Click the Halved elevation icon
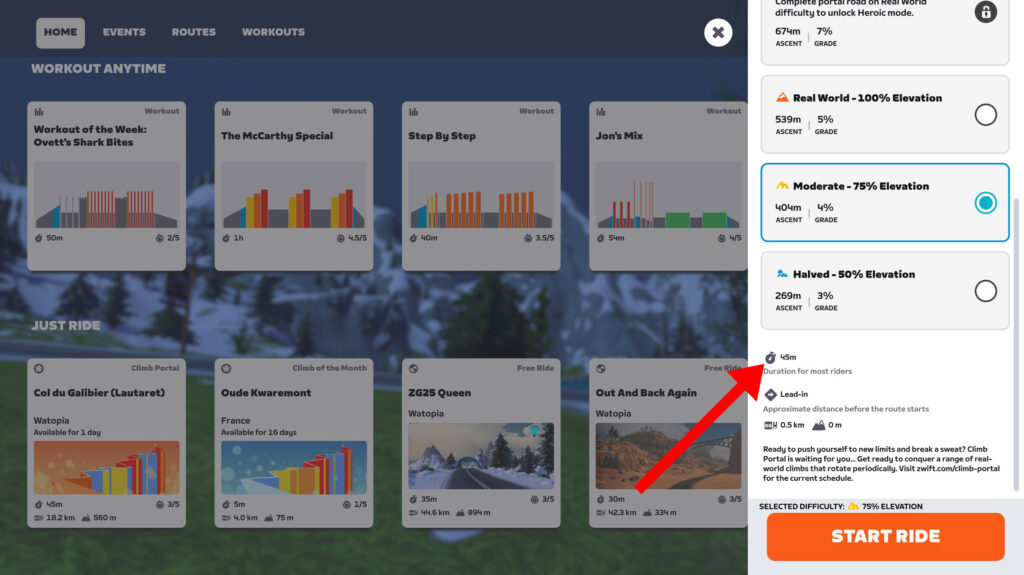 tap(782, 274)
